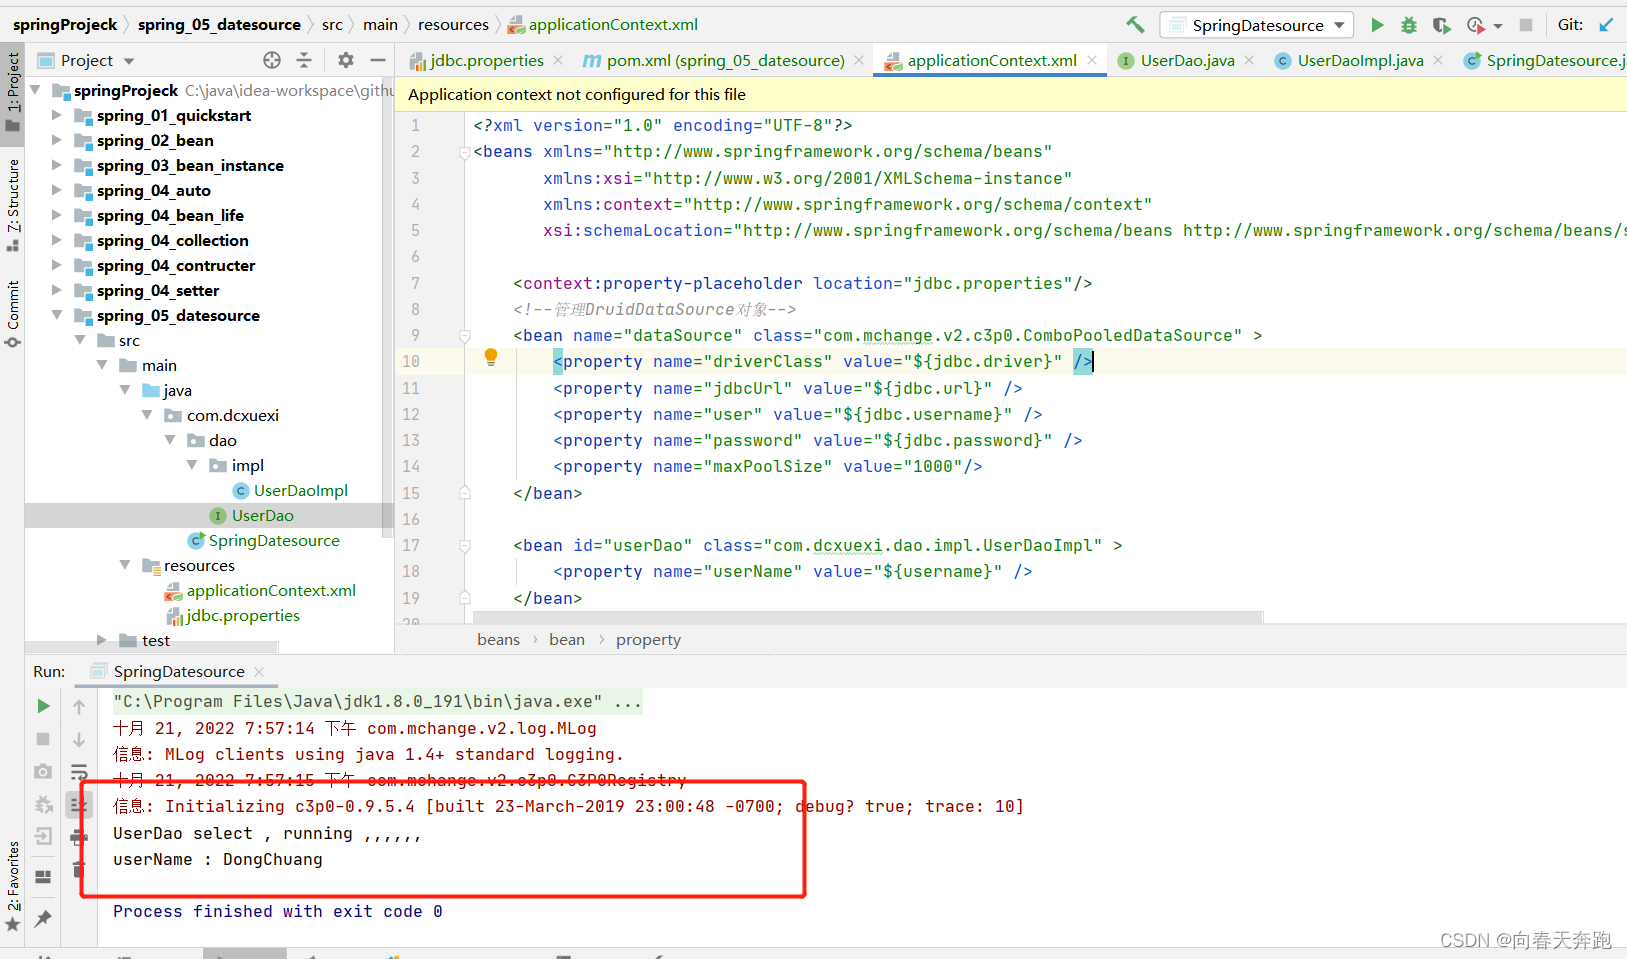Click breadcrumb 'beans' below editor
Viewport: 1627px width, 959px height.
tap(498, 640)
